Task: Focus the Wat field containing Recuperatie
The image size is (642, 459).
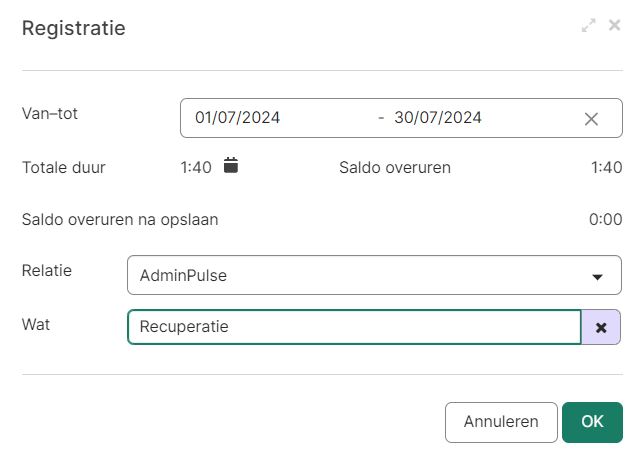Action: pos(354,327)
